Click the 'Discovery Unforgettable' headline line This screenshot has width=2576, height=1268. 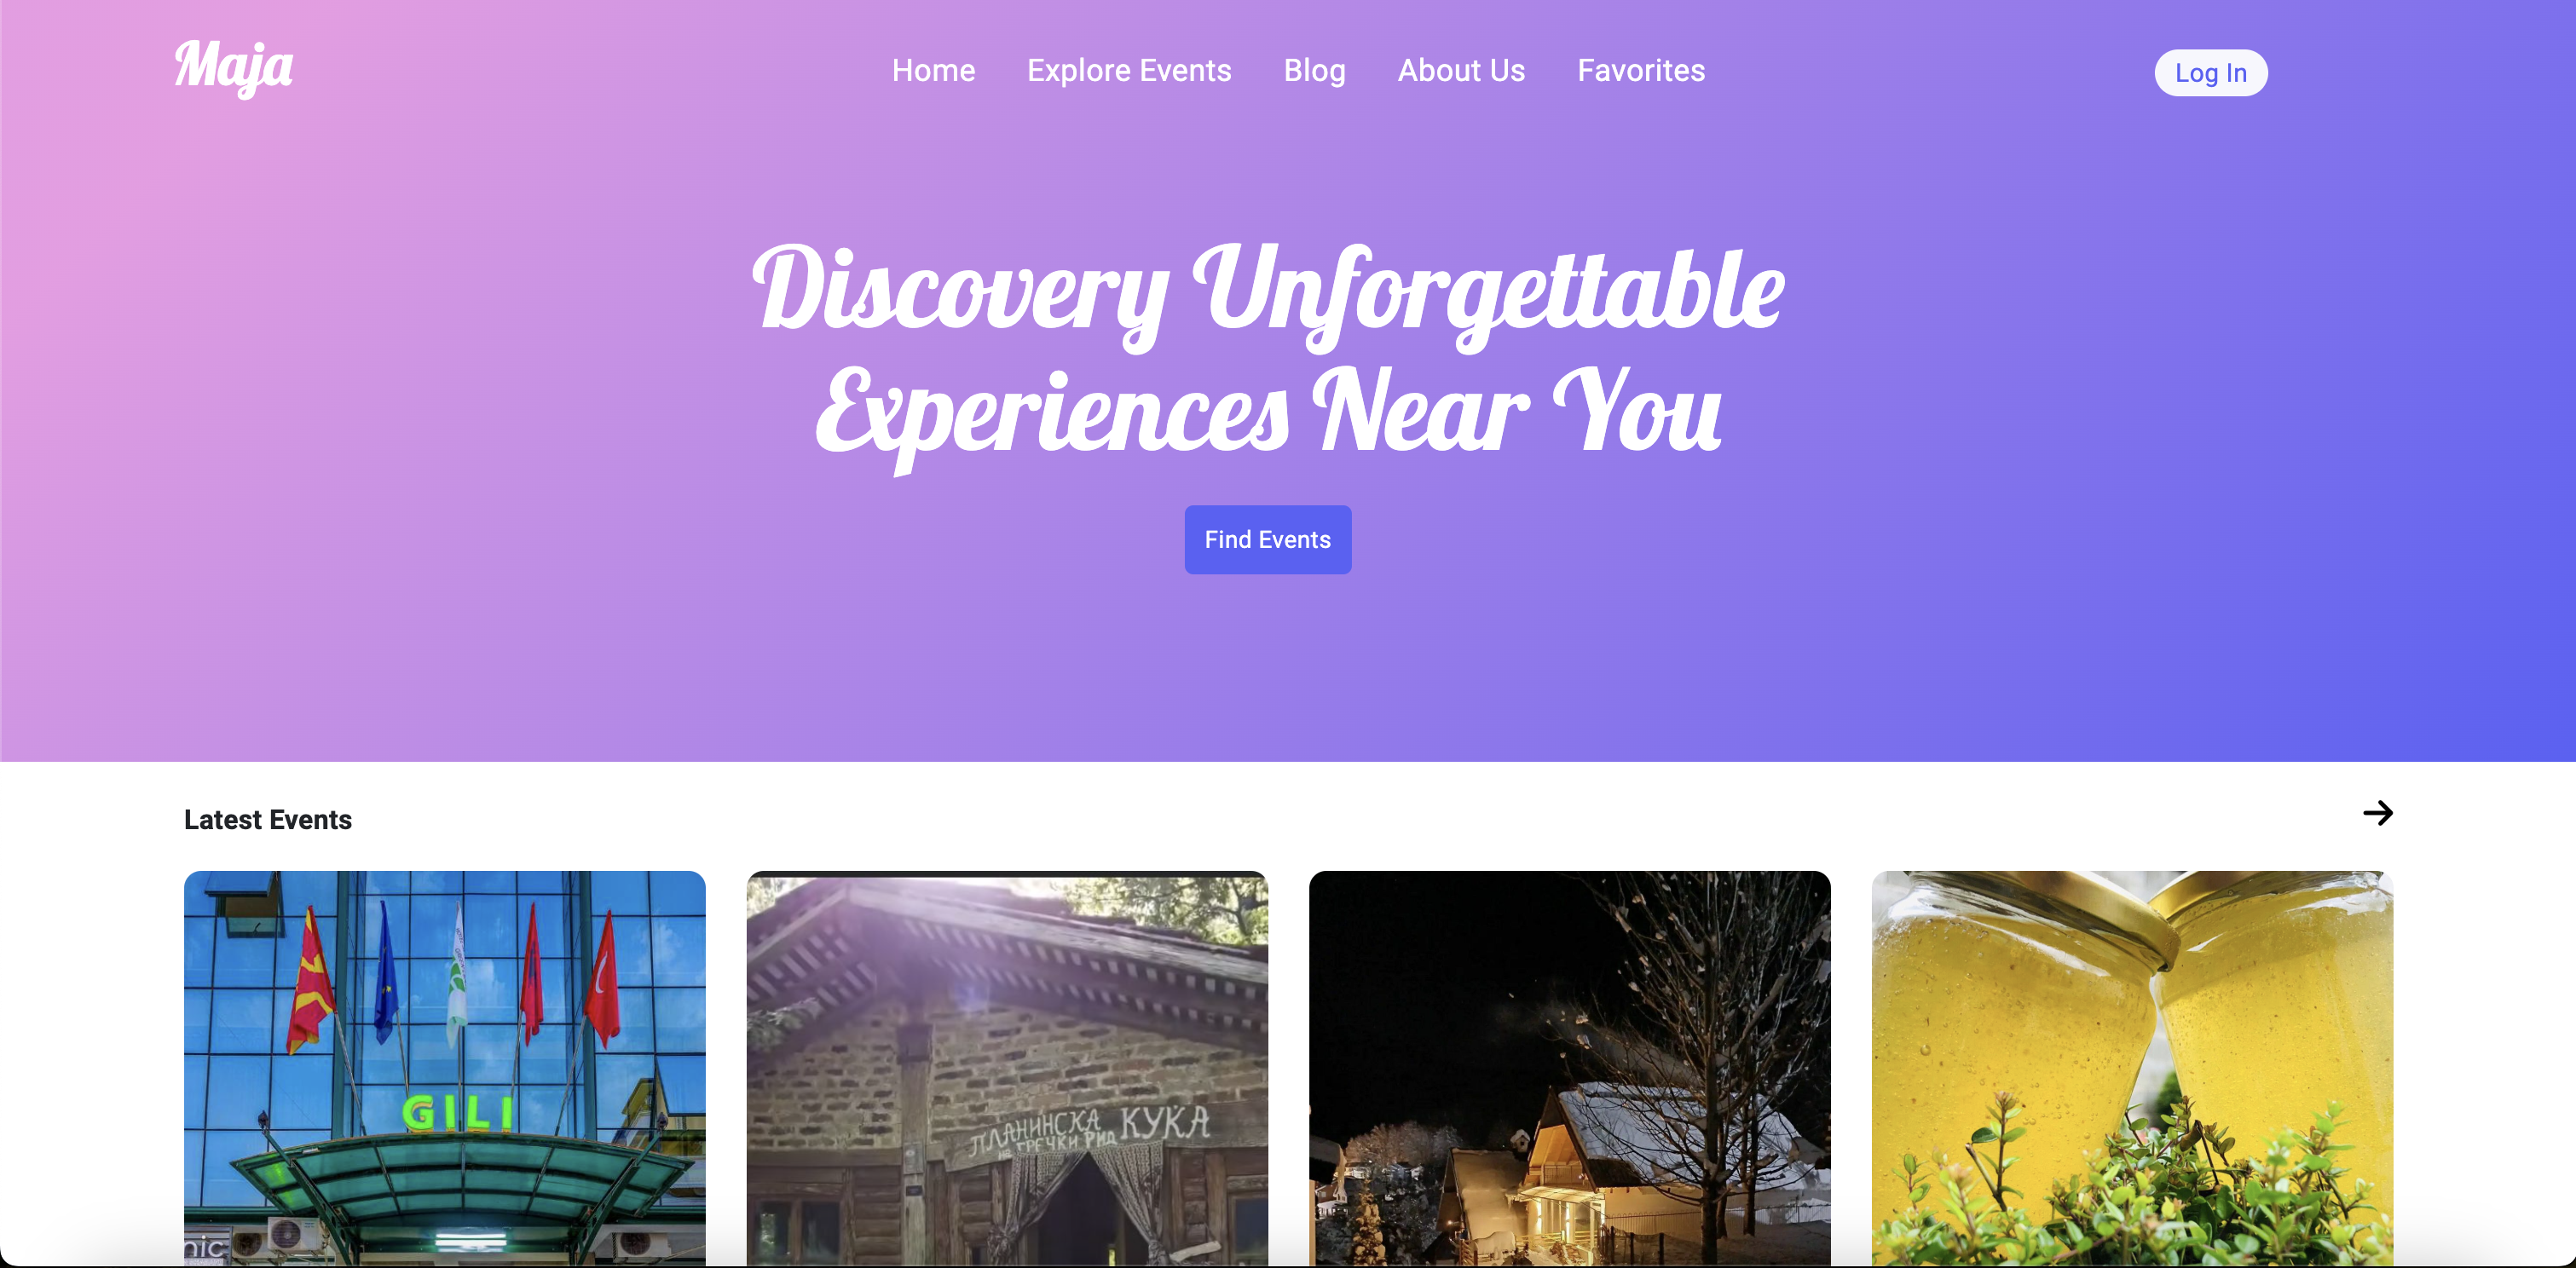1268,292
